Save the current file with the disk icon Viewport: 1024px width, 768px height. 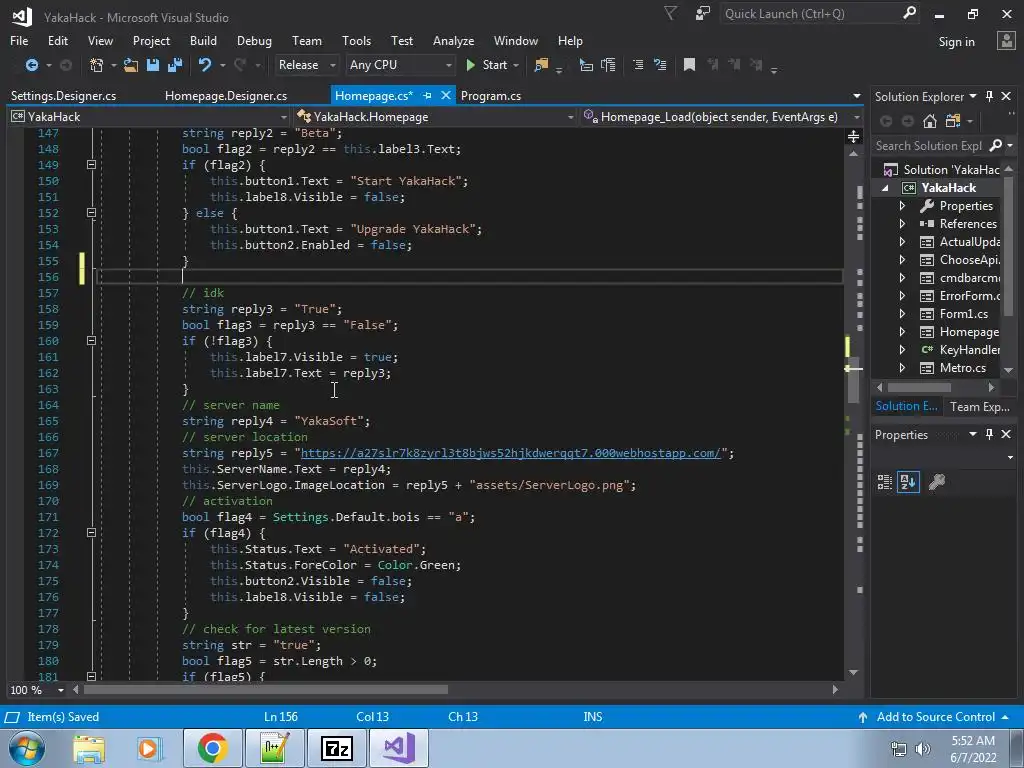pyautogui.click(x=153, y=65)
